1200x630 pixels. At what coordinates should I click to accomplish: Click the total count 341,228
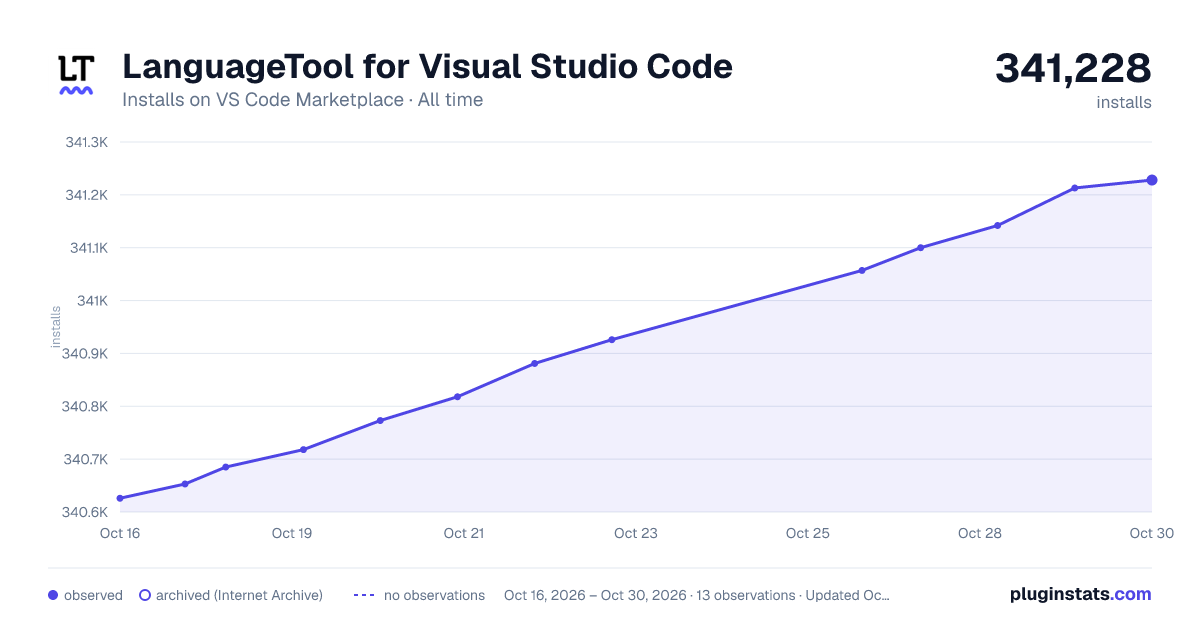point(1073,68)
